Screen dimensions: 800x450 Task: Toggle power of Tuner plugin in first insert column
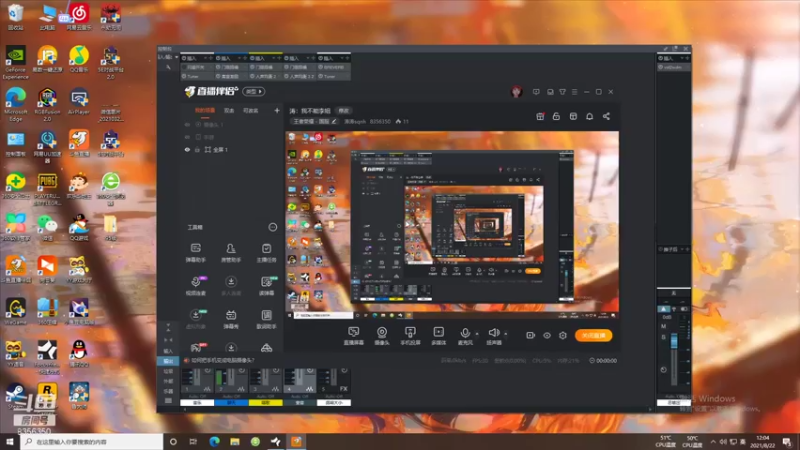pyautogui.click(x=185, y=76)
